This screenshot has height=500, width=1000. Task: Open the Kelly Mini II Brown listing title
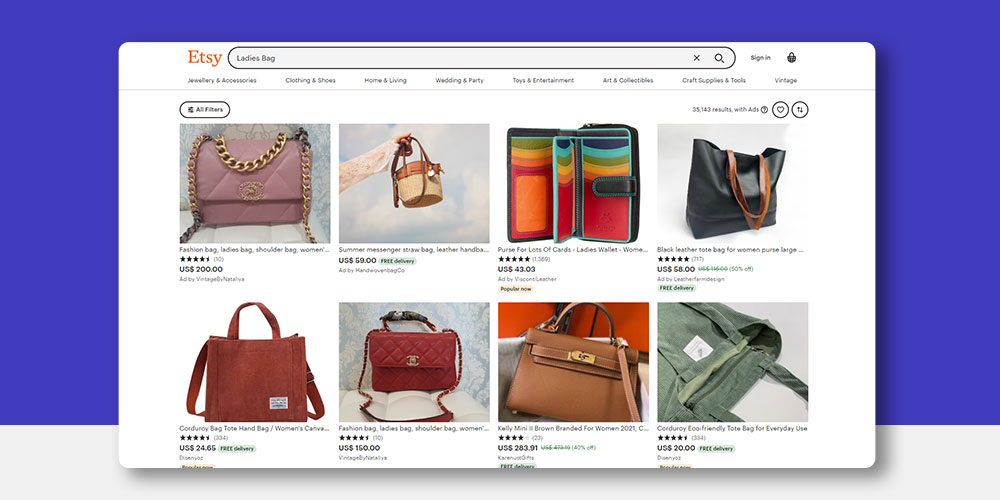point(573,429)
